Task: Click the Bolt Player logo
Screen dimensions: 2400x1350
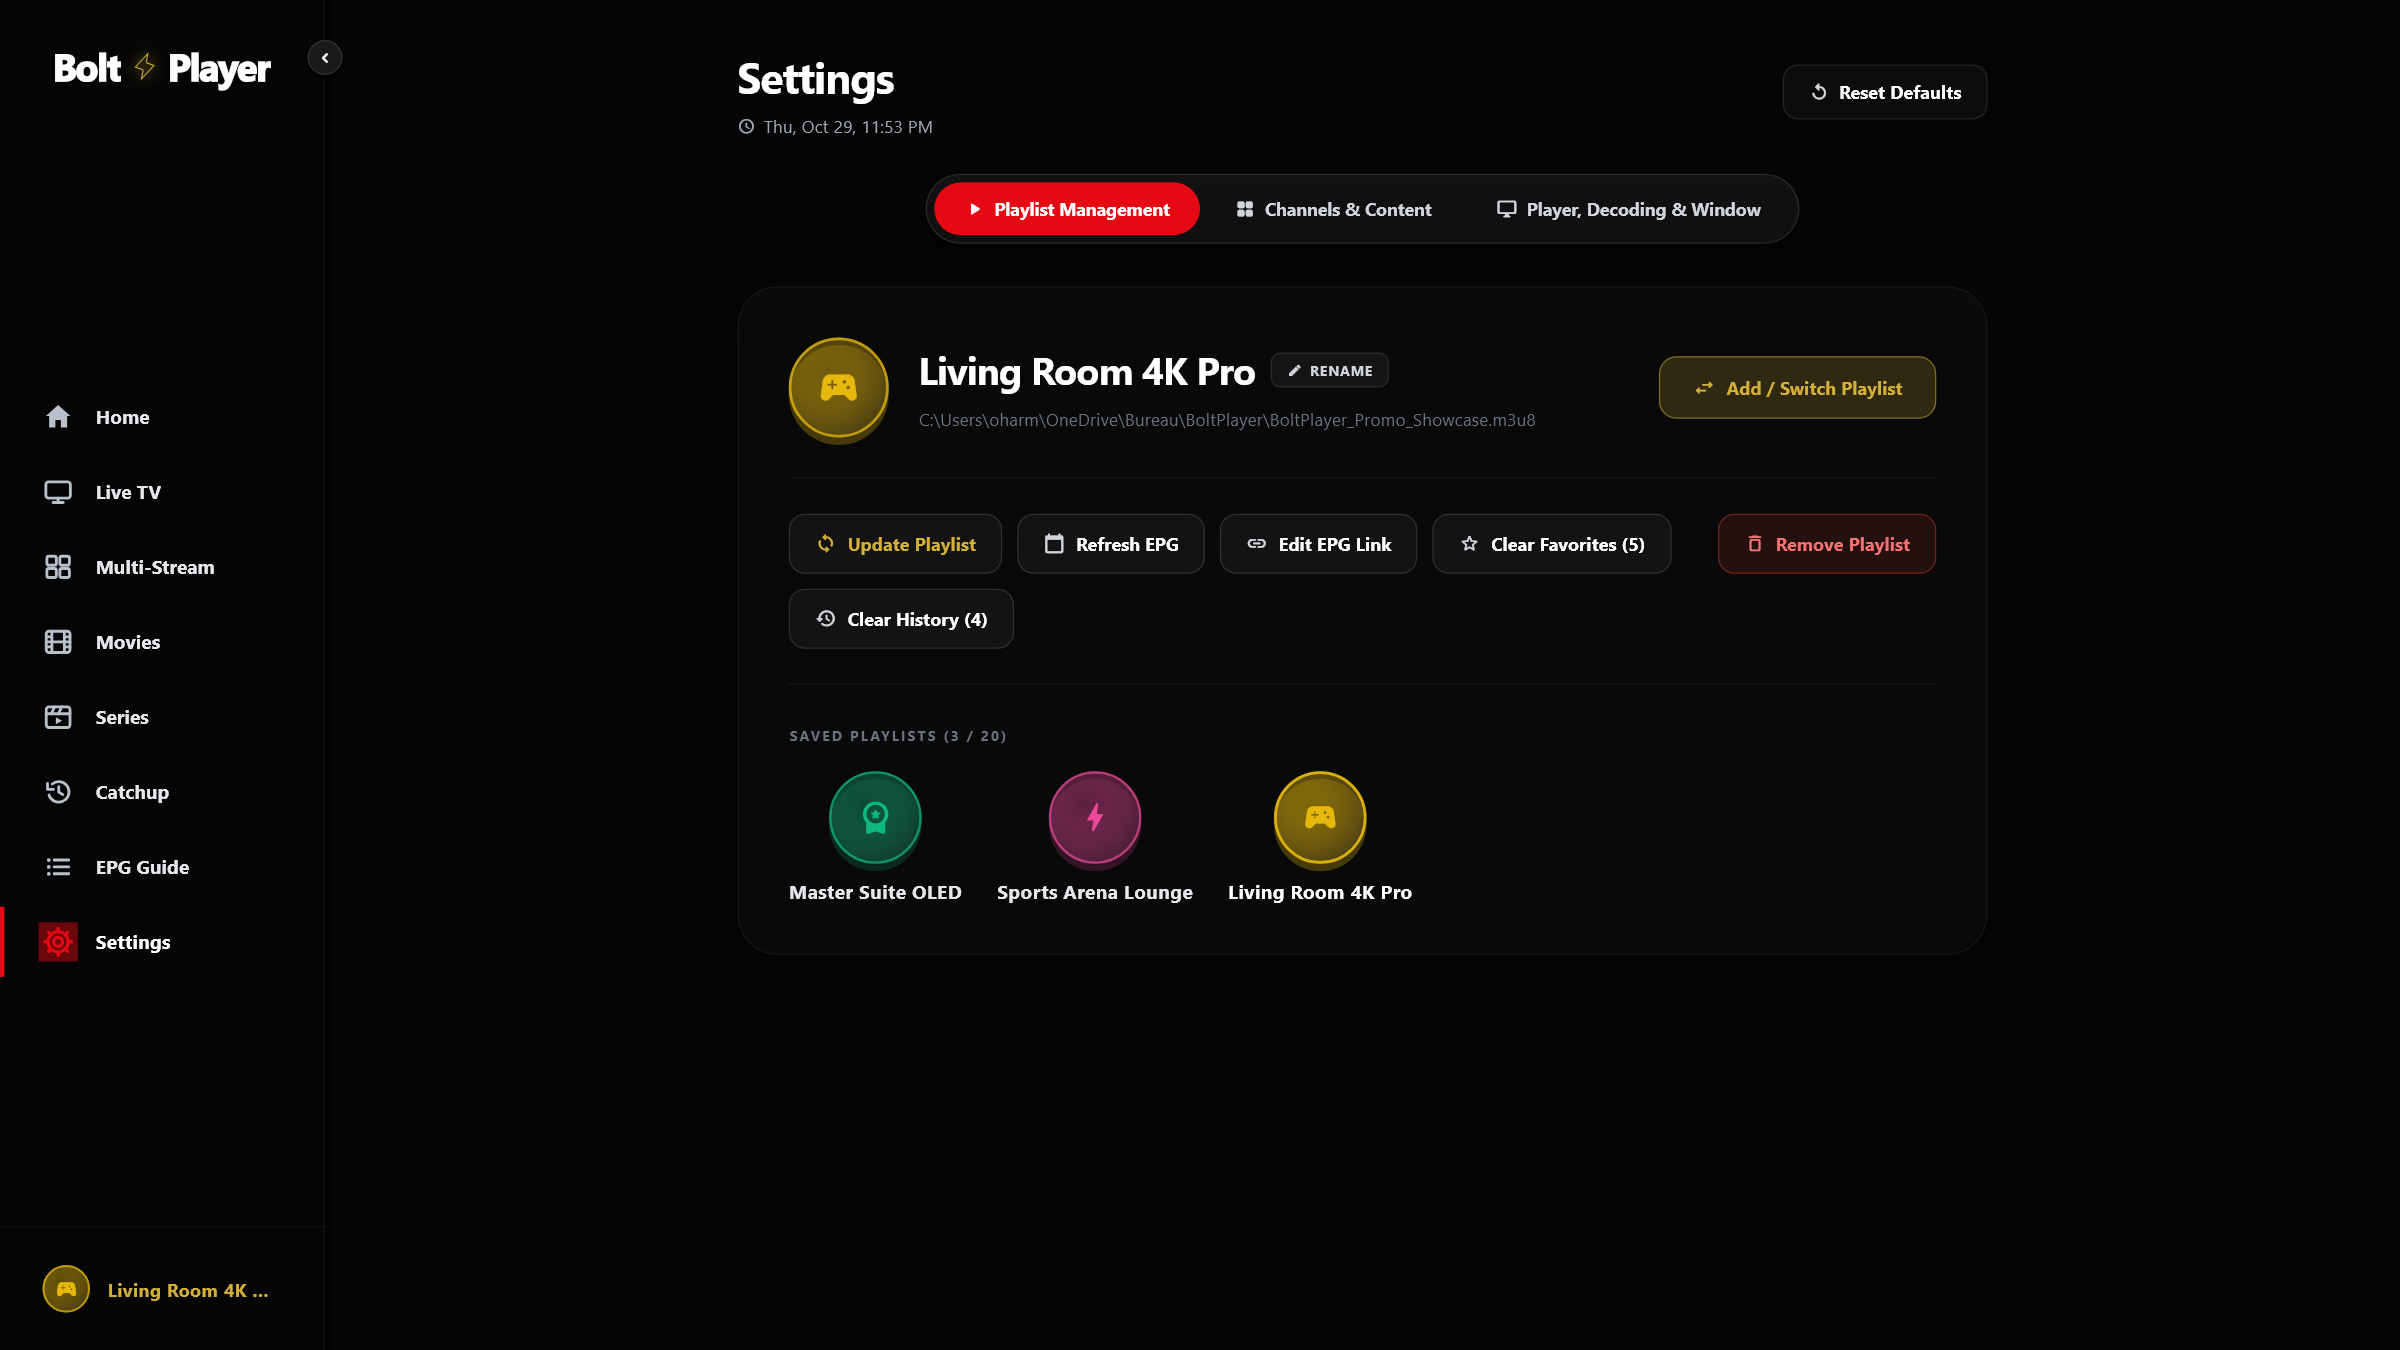Action: click(x=162, y=68)
